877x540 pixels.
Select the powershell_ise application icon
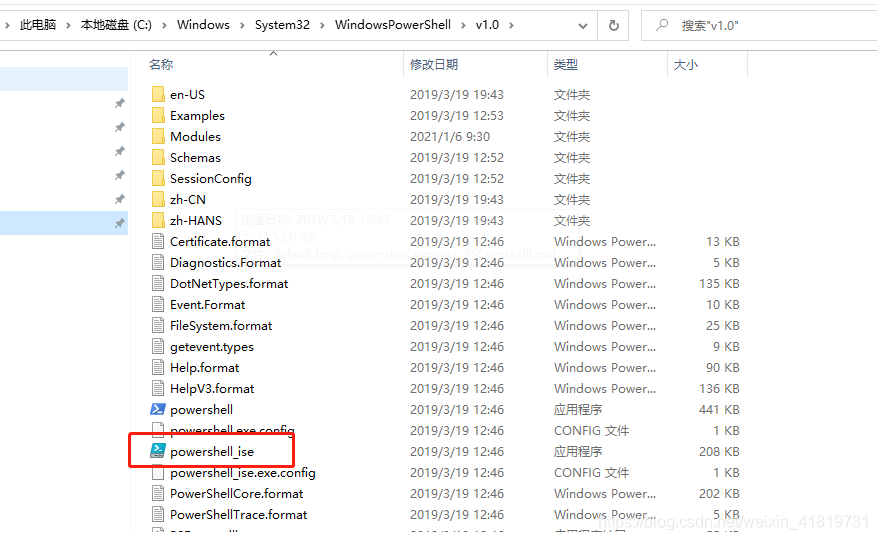[x=158, y=451]
